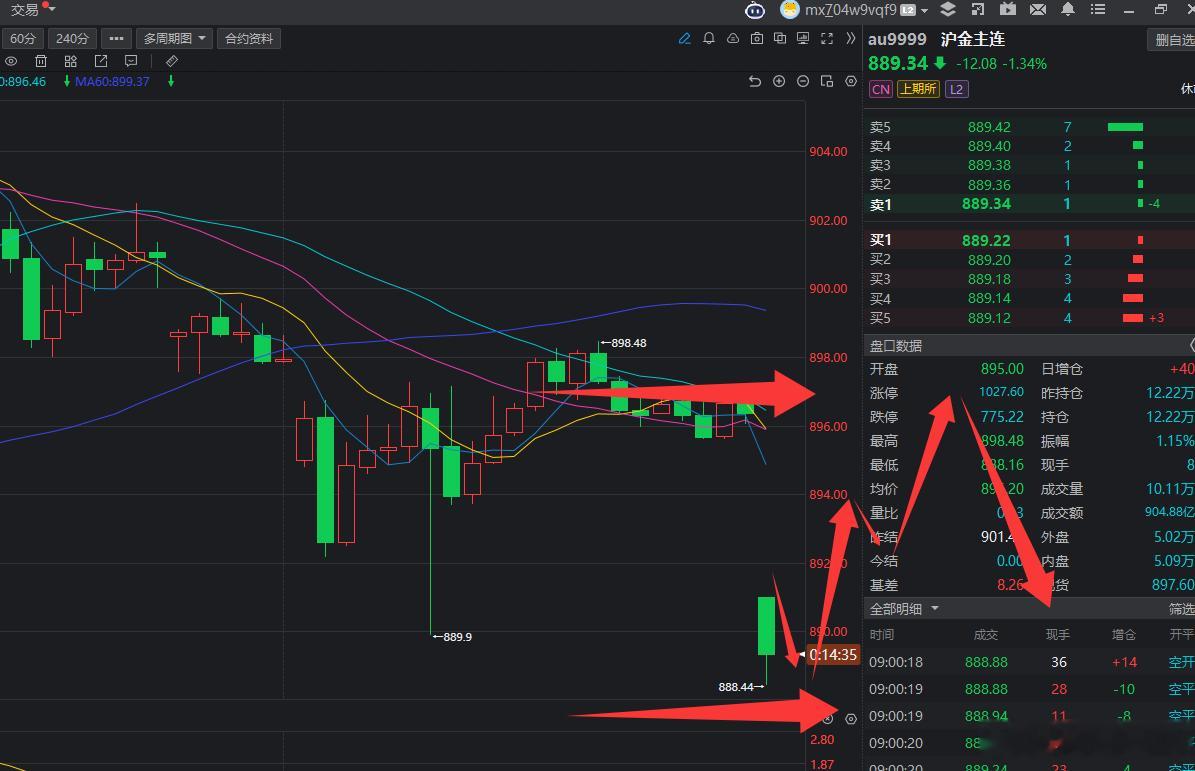The width and height of the screenshot is (1195, 771).
Task: Open title bar notification bell
Action: click(1068, 9)
